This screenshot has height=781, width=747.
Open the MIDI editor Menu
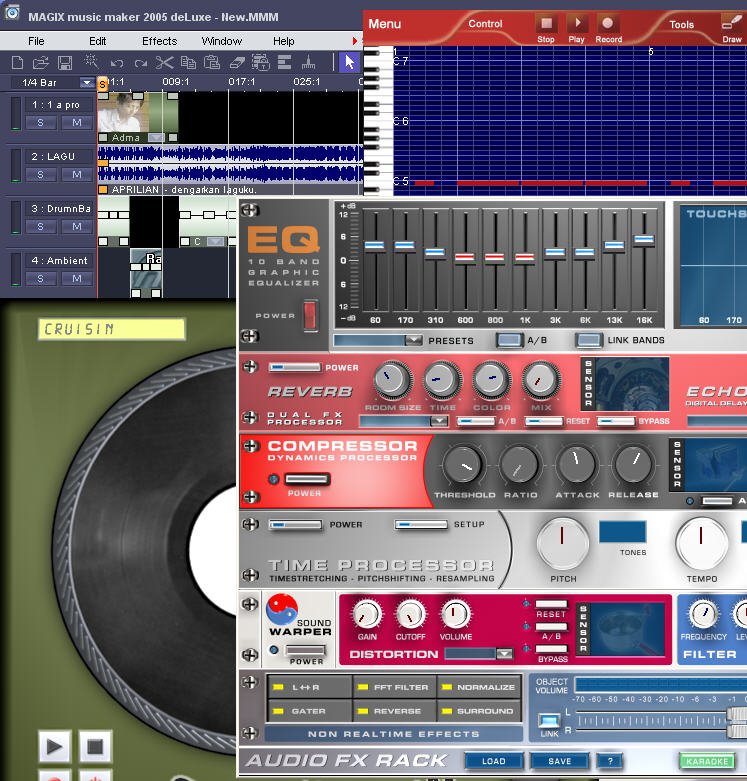pyautogui.click(x=384, y=23)
